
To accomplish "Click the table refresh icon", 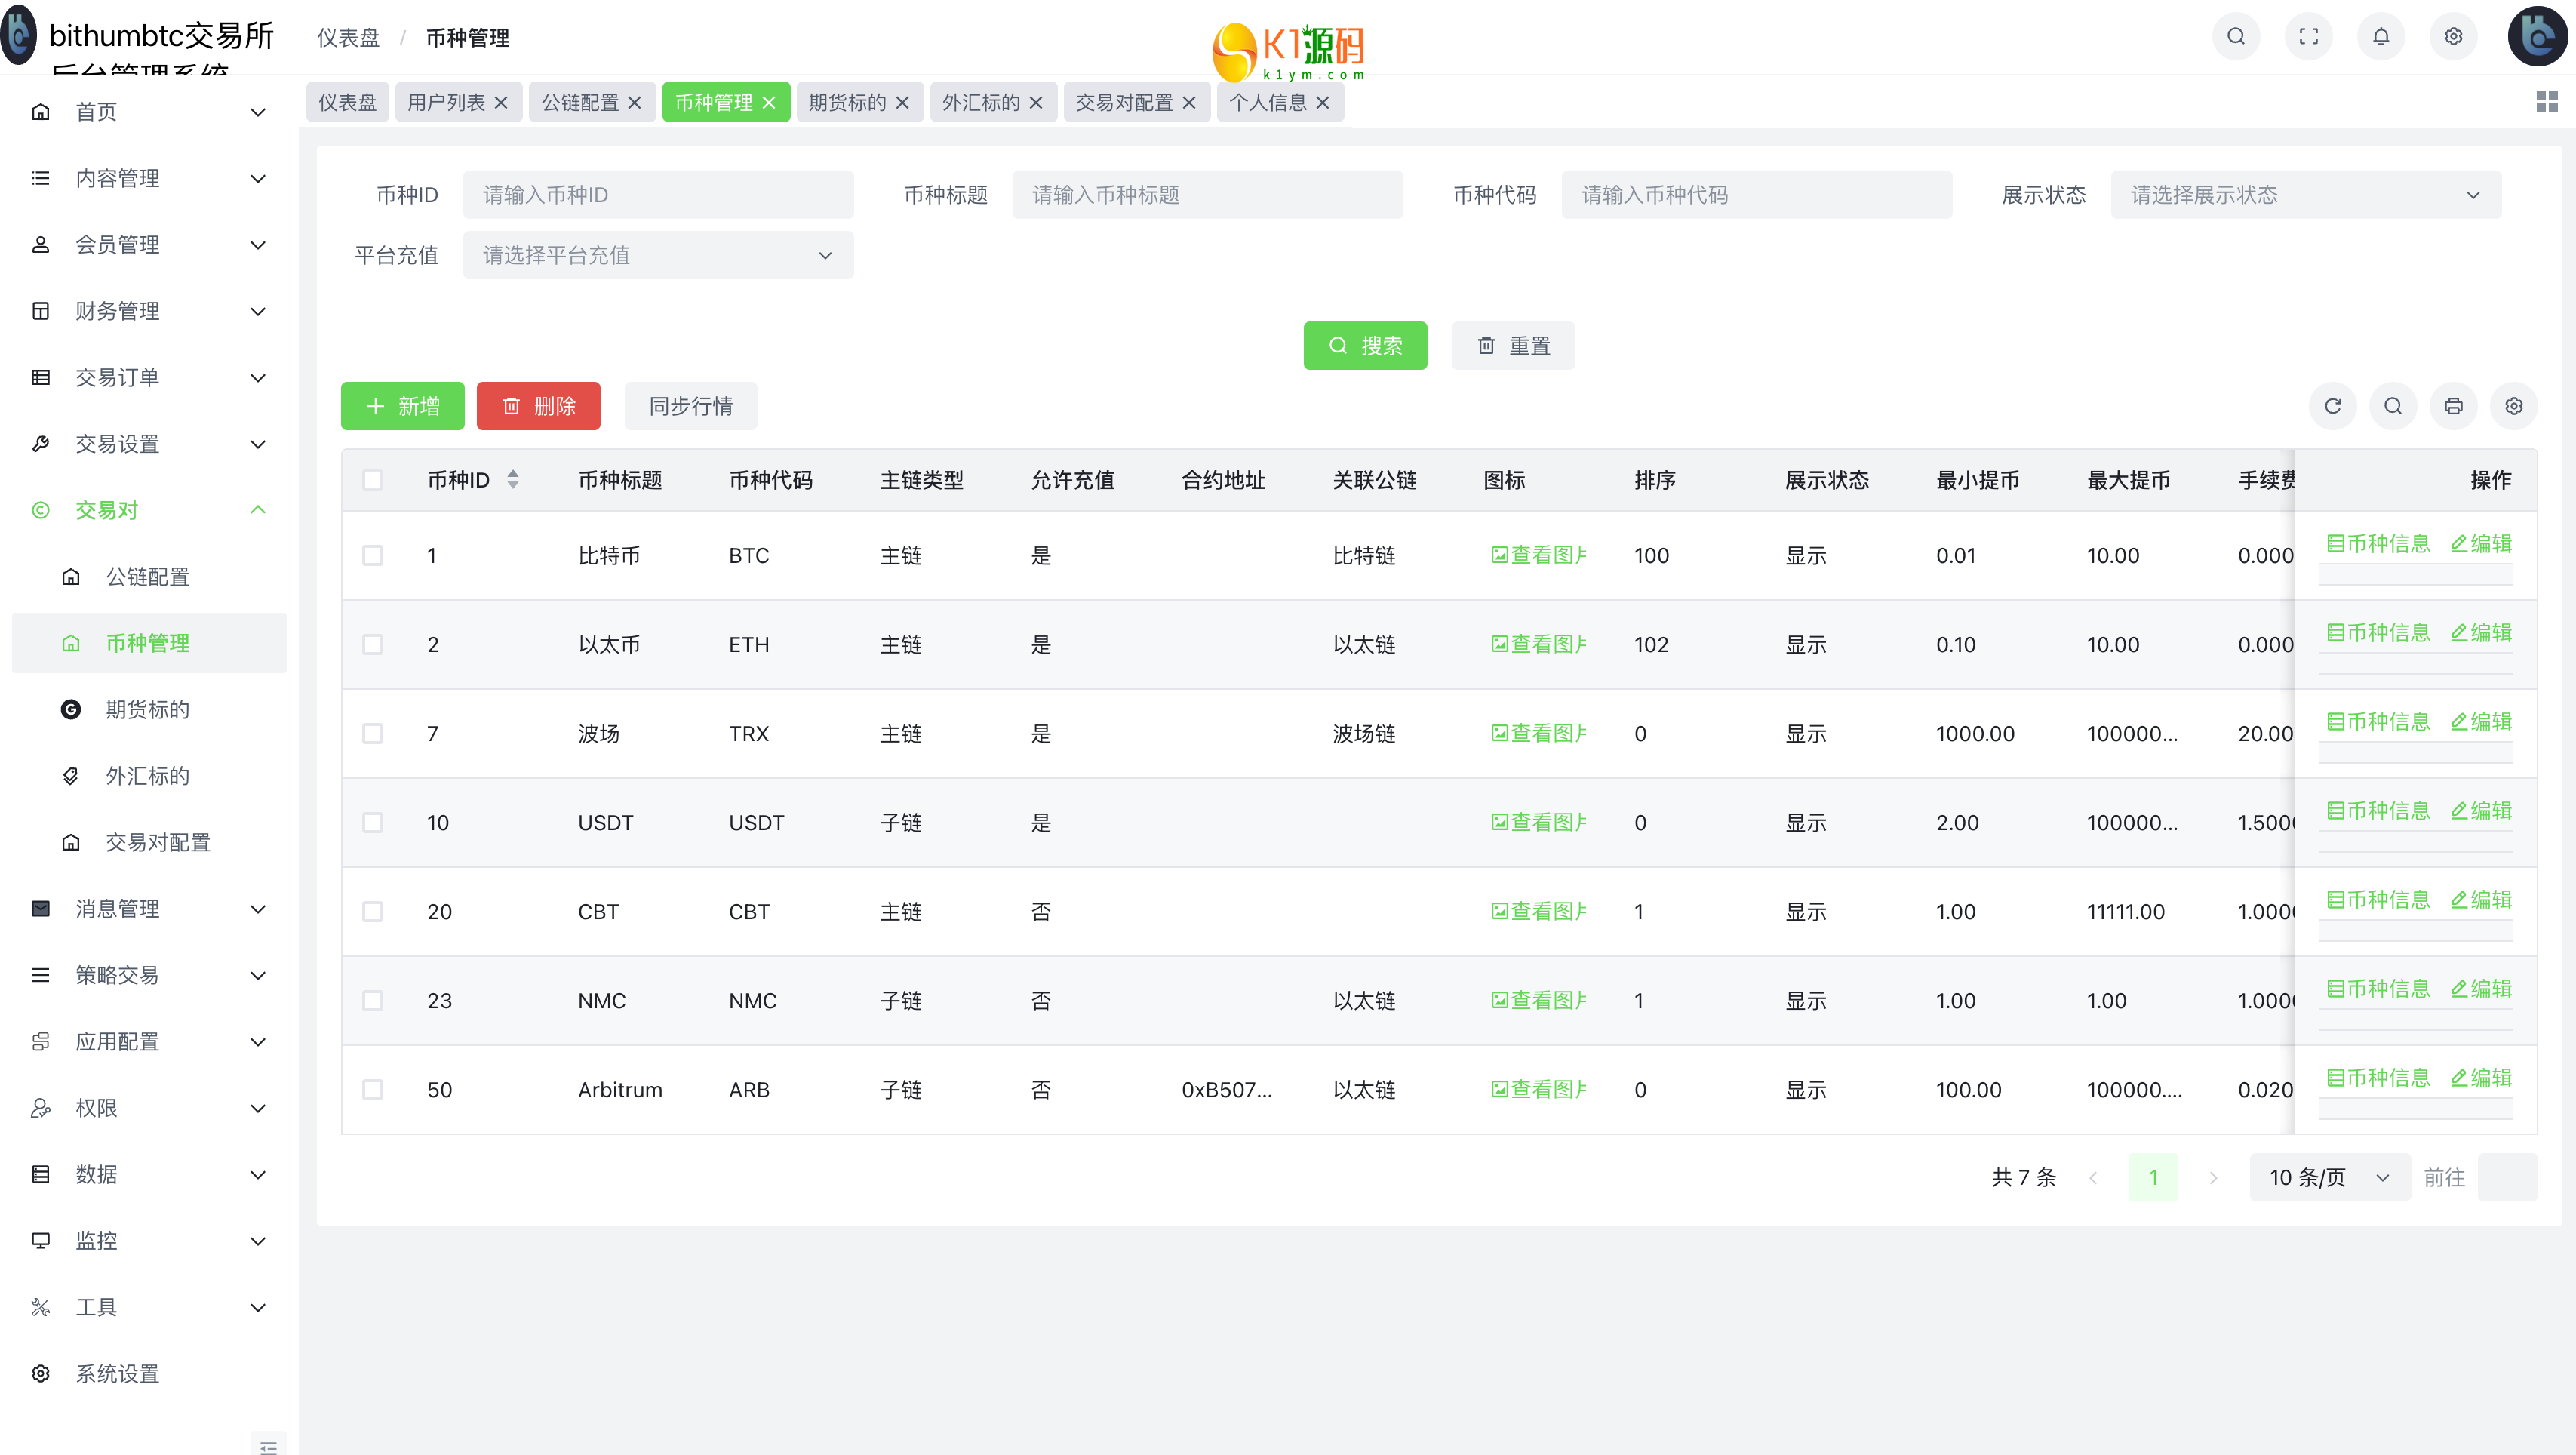I will click(x=2333, y=406).
